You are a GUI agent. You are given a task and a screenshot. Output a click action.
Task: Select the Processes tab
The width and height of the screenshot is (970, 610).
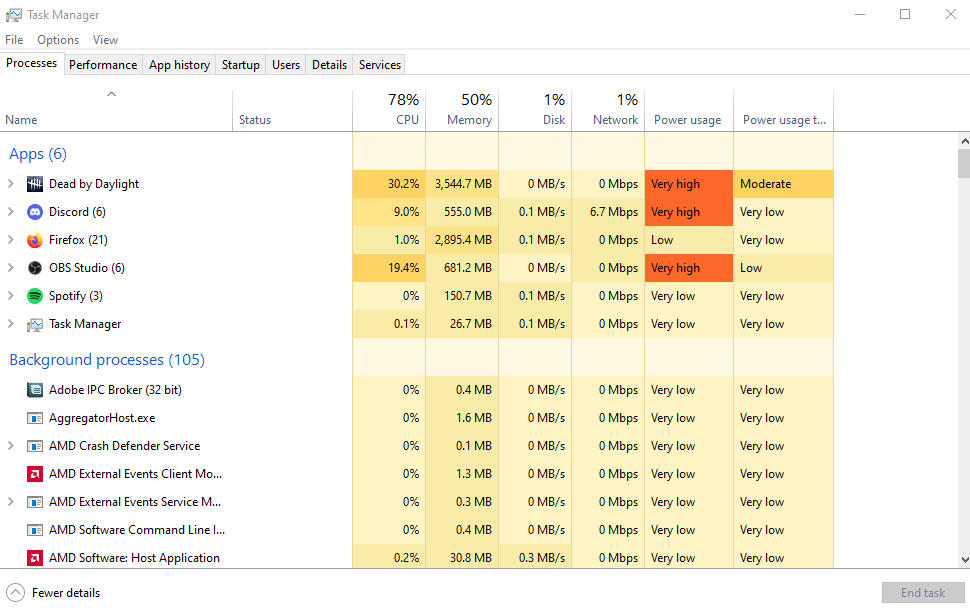coord(32,63)
